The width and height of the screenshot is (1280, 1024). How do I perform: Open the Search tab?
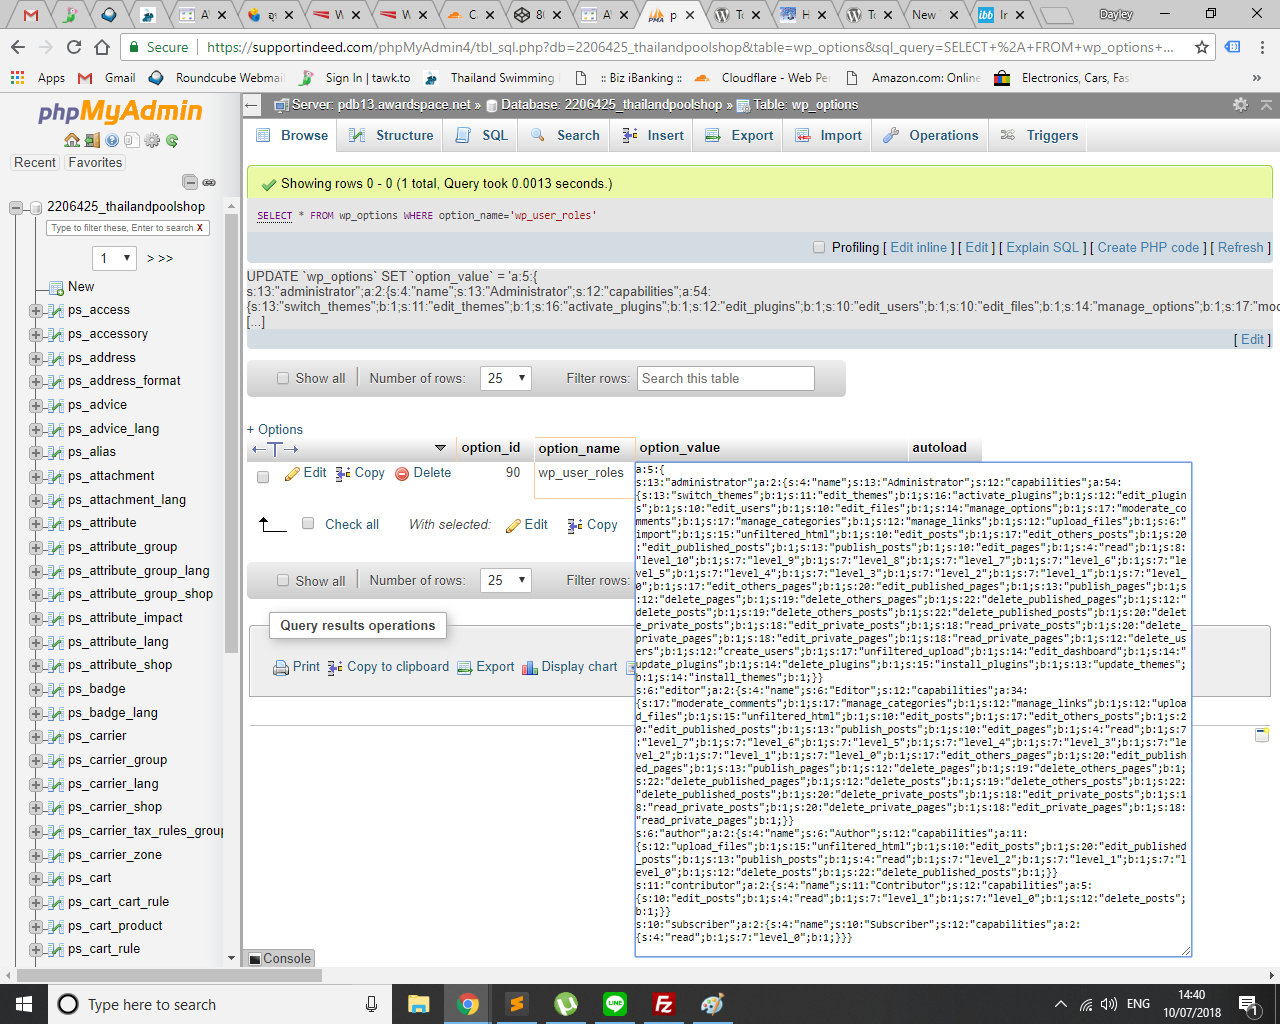[x=565, y=135]
